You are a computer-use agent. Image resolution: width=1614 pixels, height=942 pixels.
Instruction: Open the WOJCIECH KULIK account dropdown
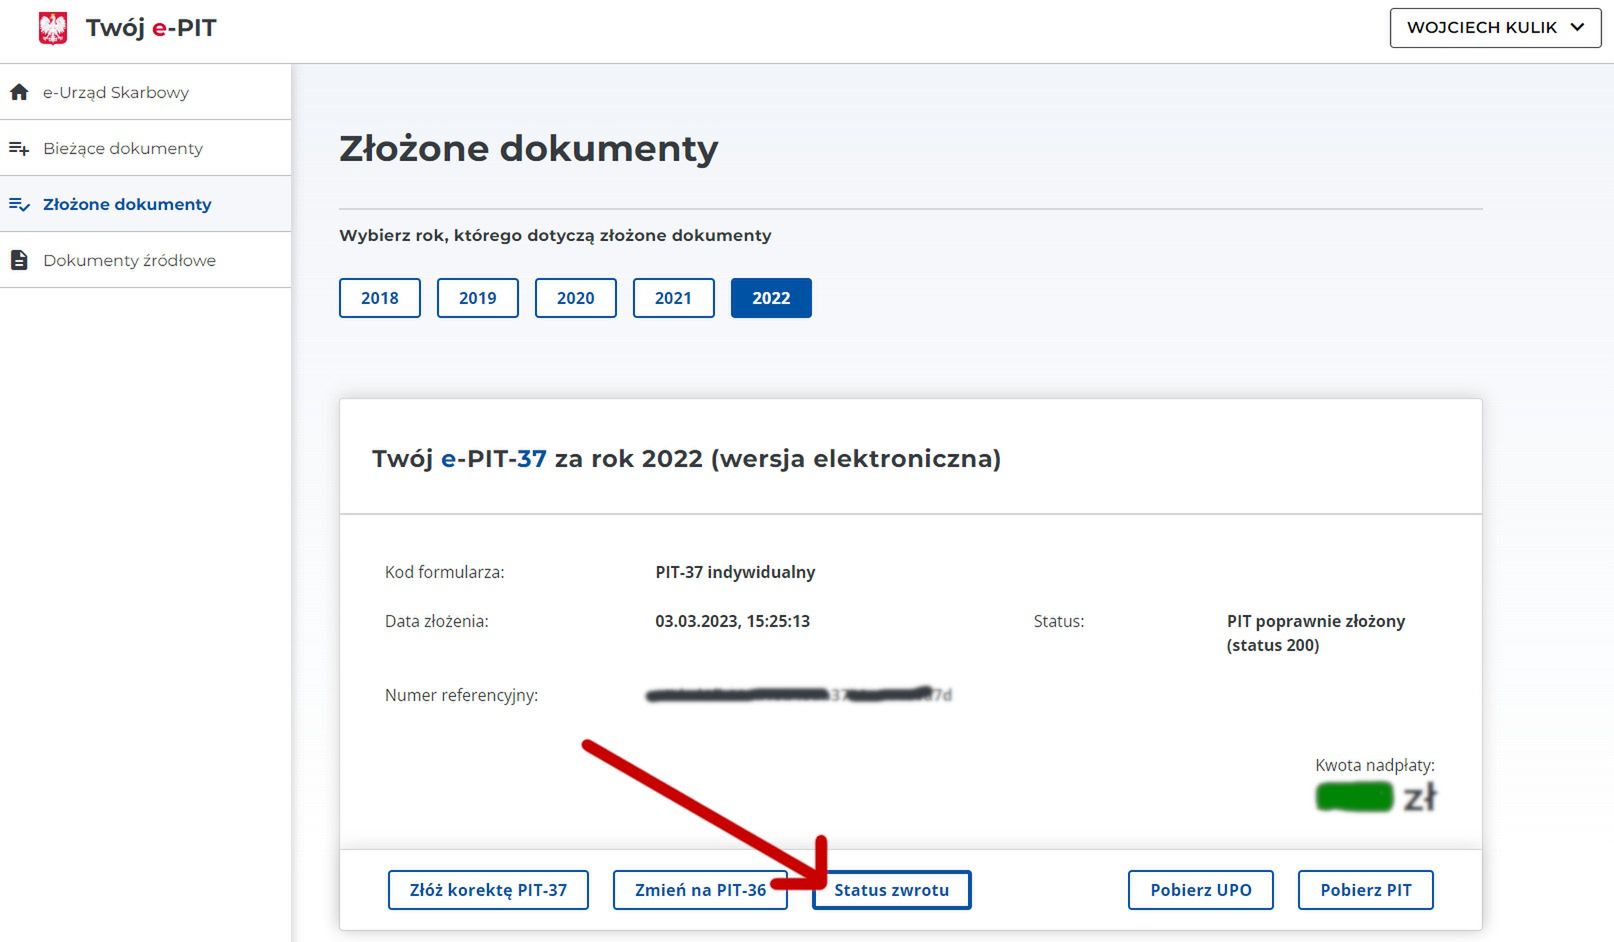(x=1480, y=27)
